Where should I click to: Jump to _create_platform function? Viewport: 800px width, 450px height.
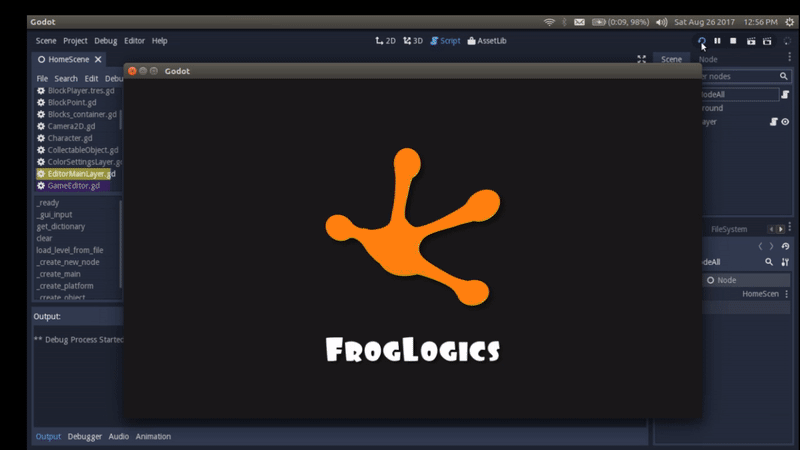click(65, 286)
